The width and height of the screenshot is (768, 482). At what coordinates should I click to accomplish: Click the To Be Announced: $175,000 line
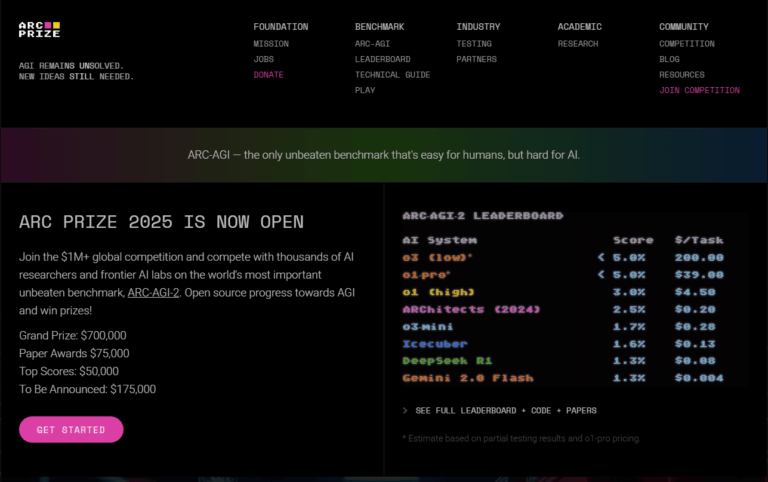pyautogui.click(x=87, y=389)
